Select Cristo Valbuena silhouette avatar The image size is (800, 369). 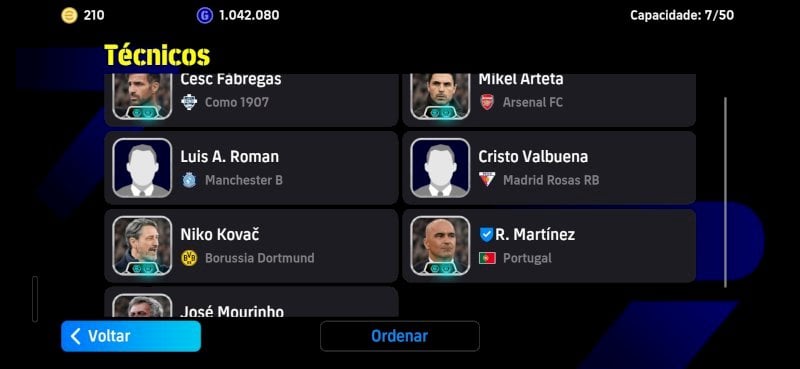(440, 168)
